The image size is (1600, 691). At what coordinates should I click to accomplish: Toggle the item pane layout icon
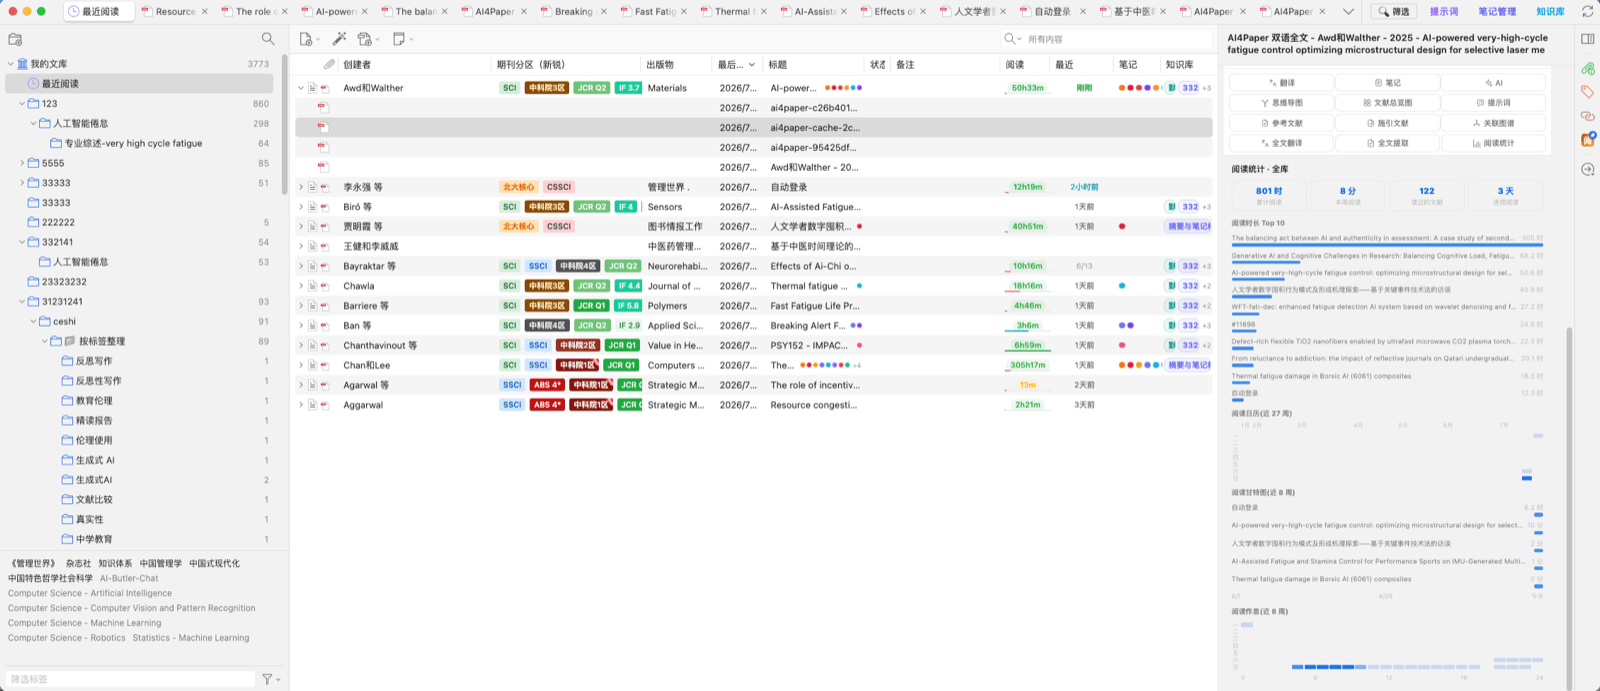click(1587, 39)
